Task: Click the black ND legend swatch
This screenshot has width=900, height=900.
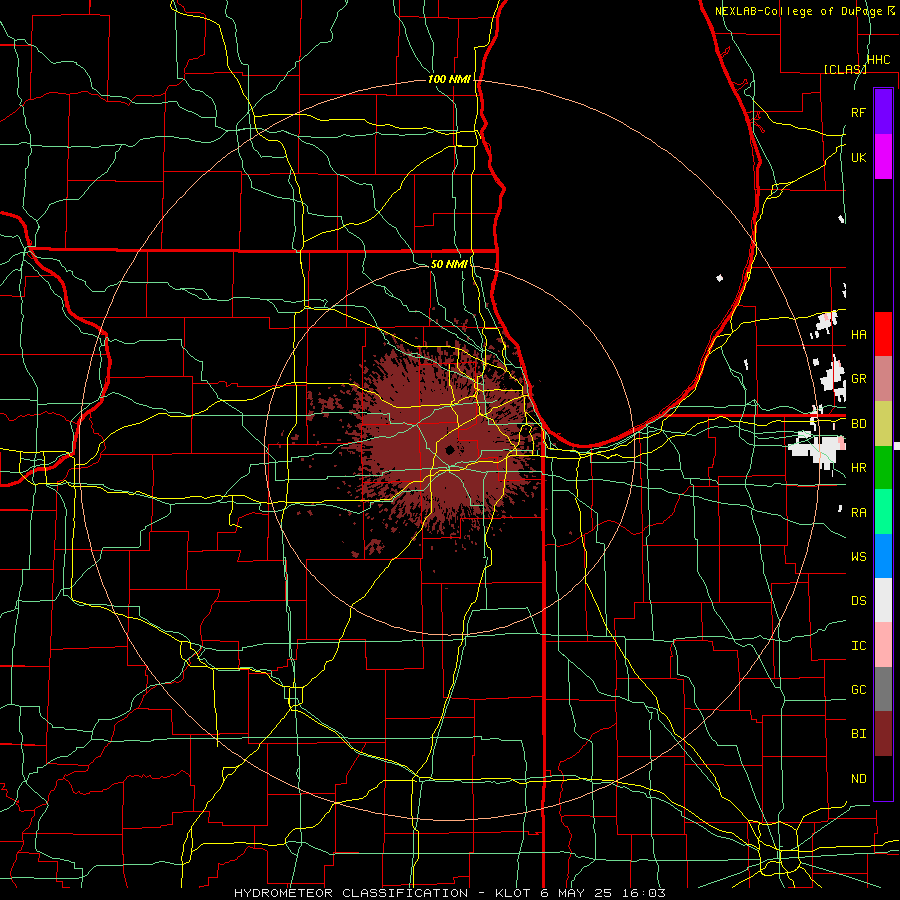Action: (x=883, y=778)
